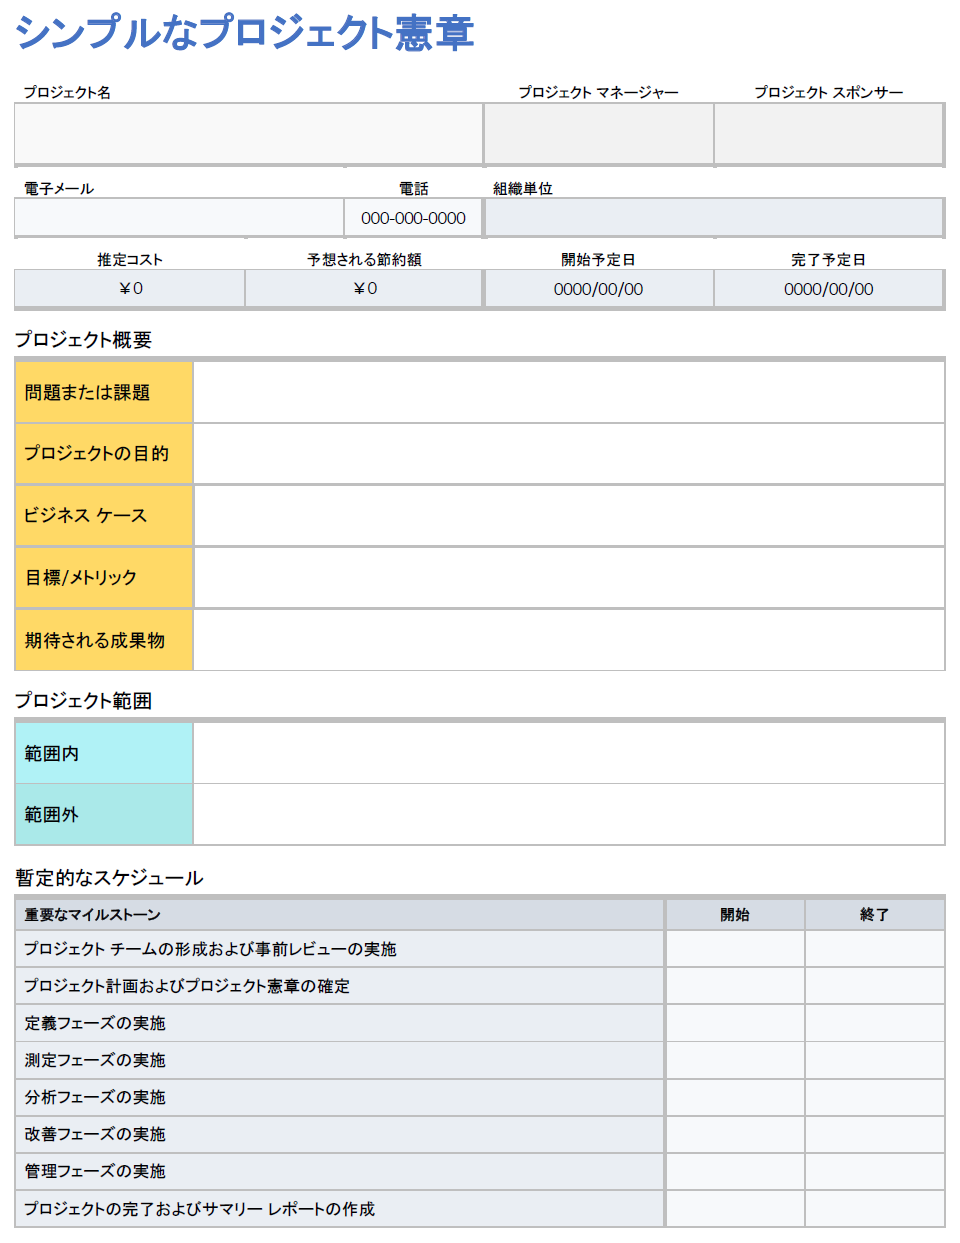Click the 終了 cell for 測定フェーズの実施
The width and height of the screenshot is (960, 1243).
(873, 1060)
